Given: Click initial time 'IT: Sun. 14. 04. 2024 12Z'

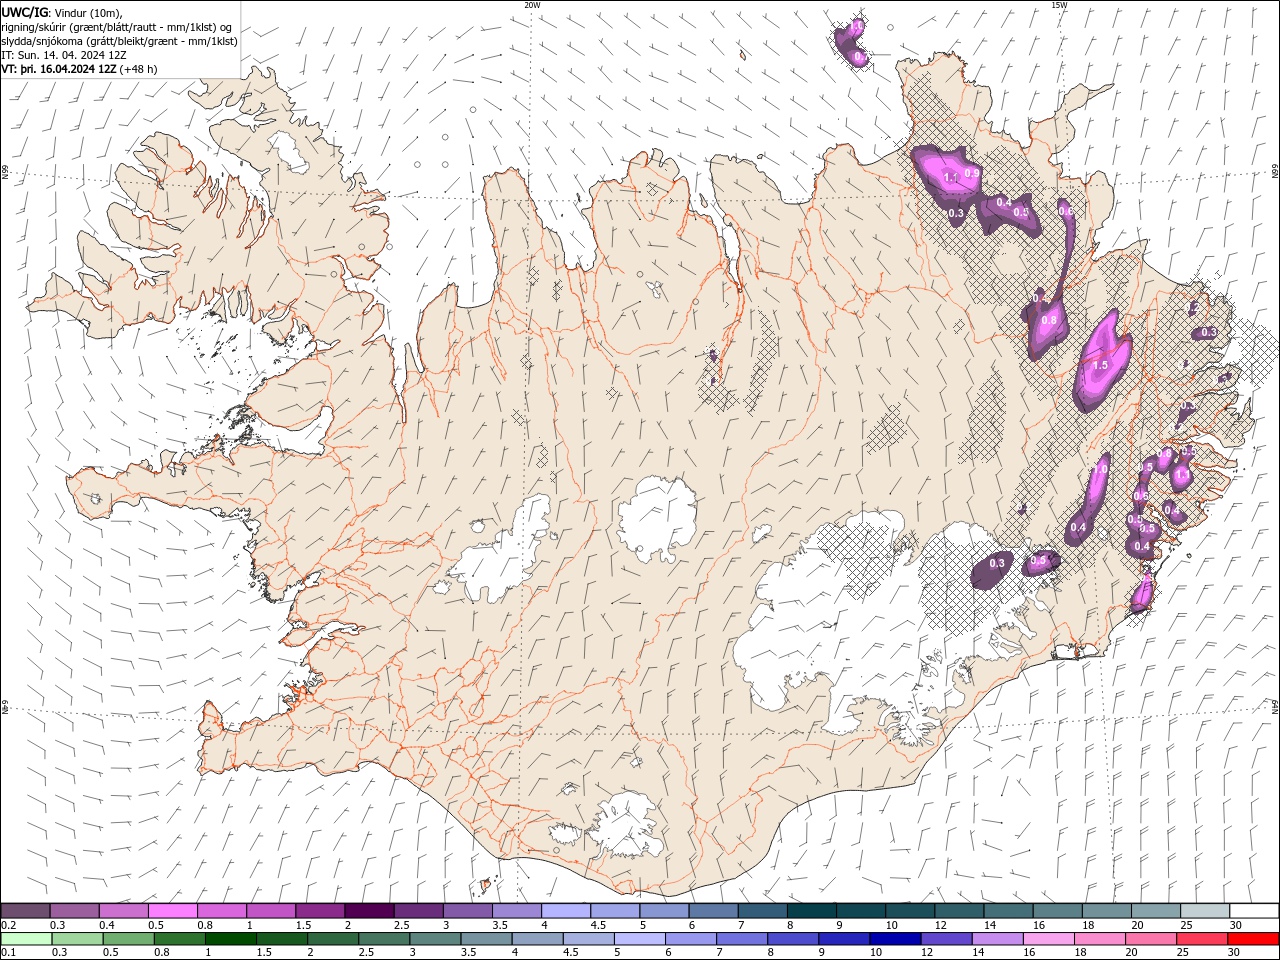Looking at the screenshot, I should click(64, 55).
